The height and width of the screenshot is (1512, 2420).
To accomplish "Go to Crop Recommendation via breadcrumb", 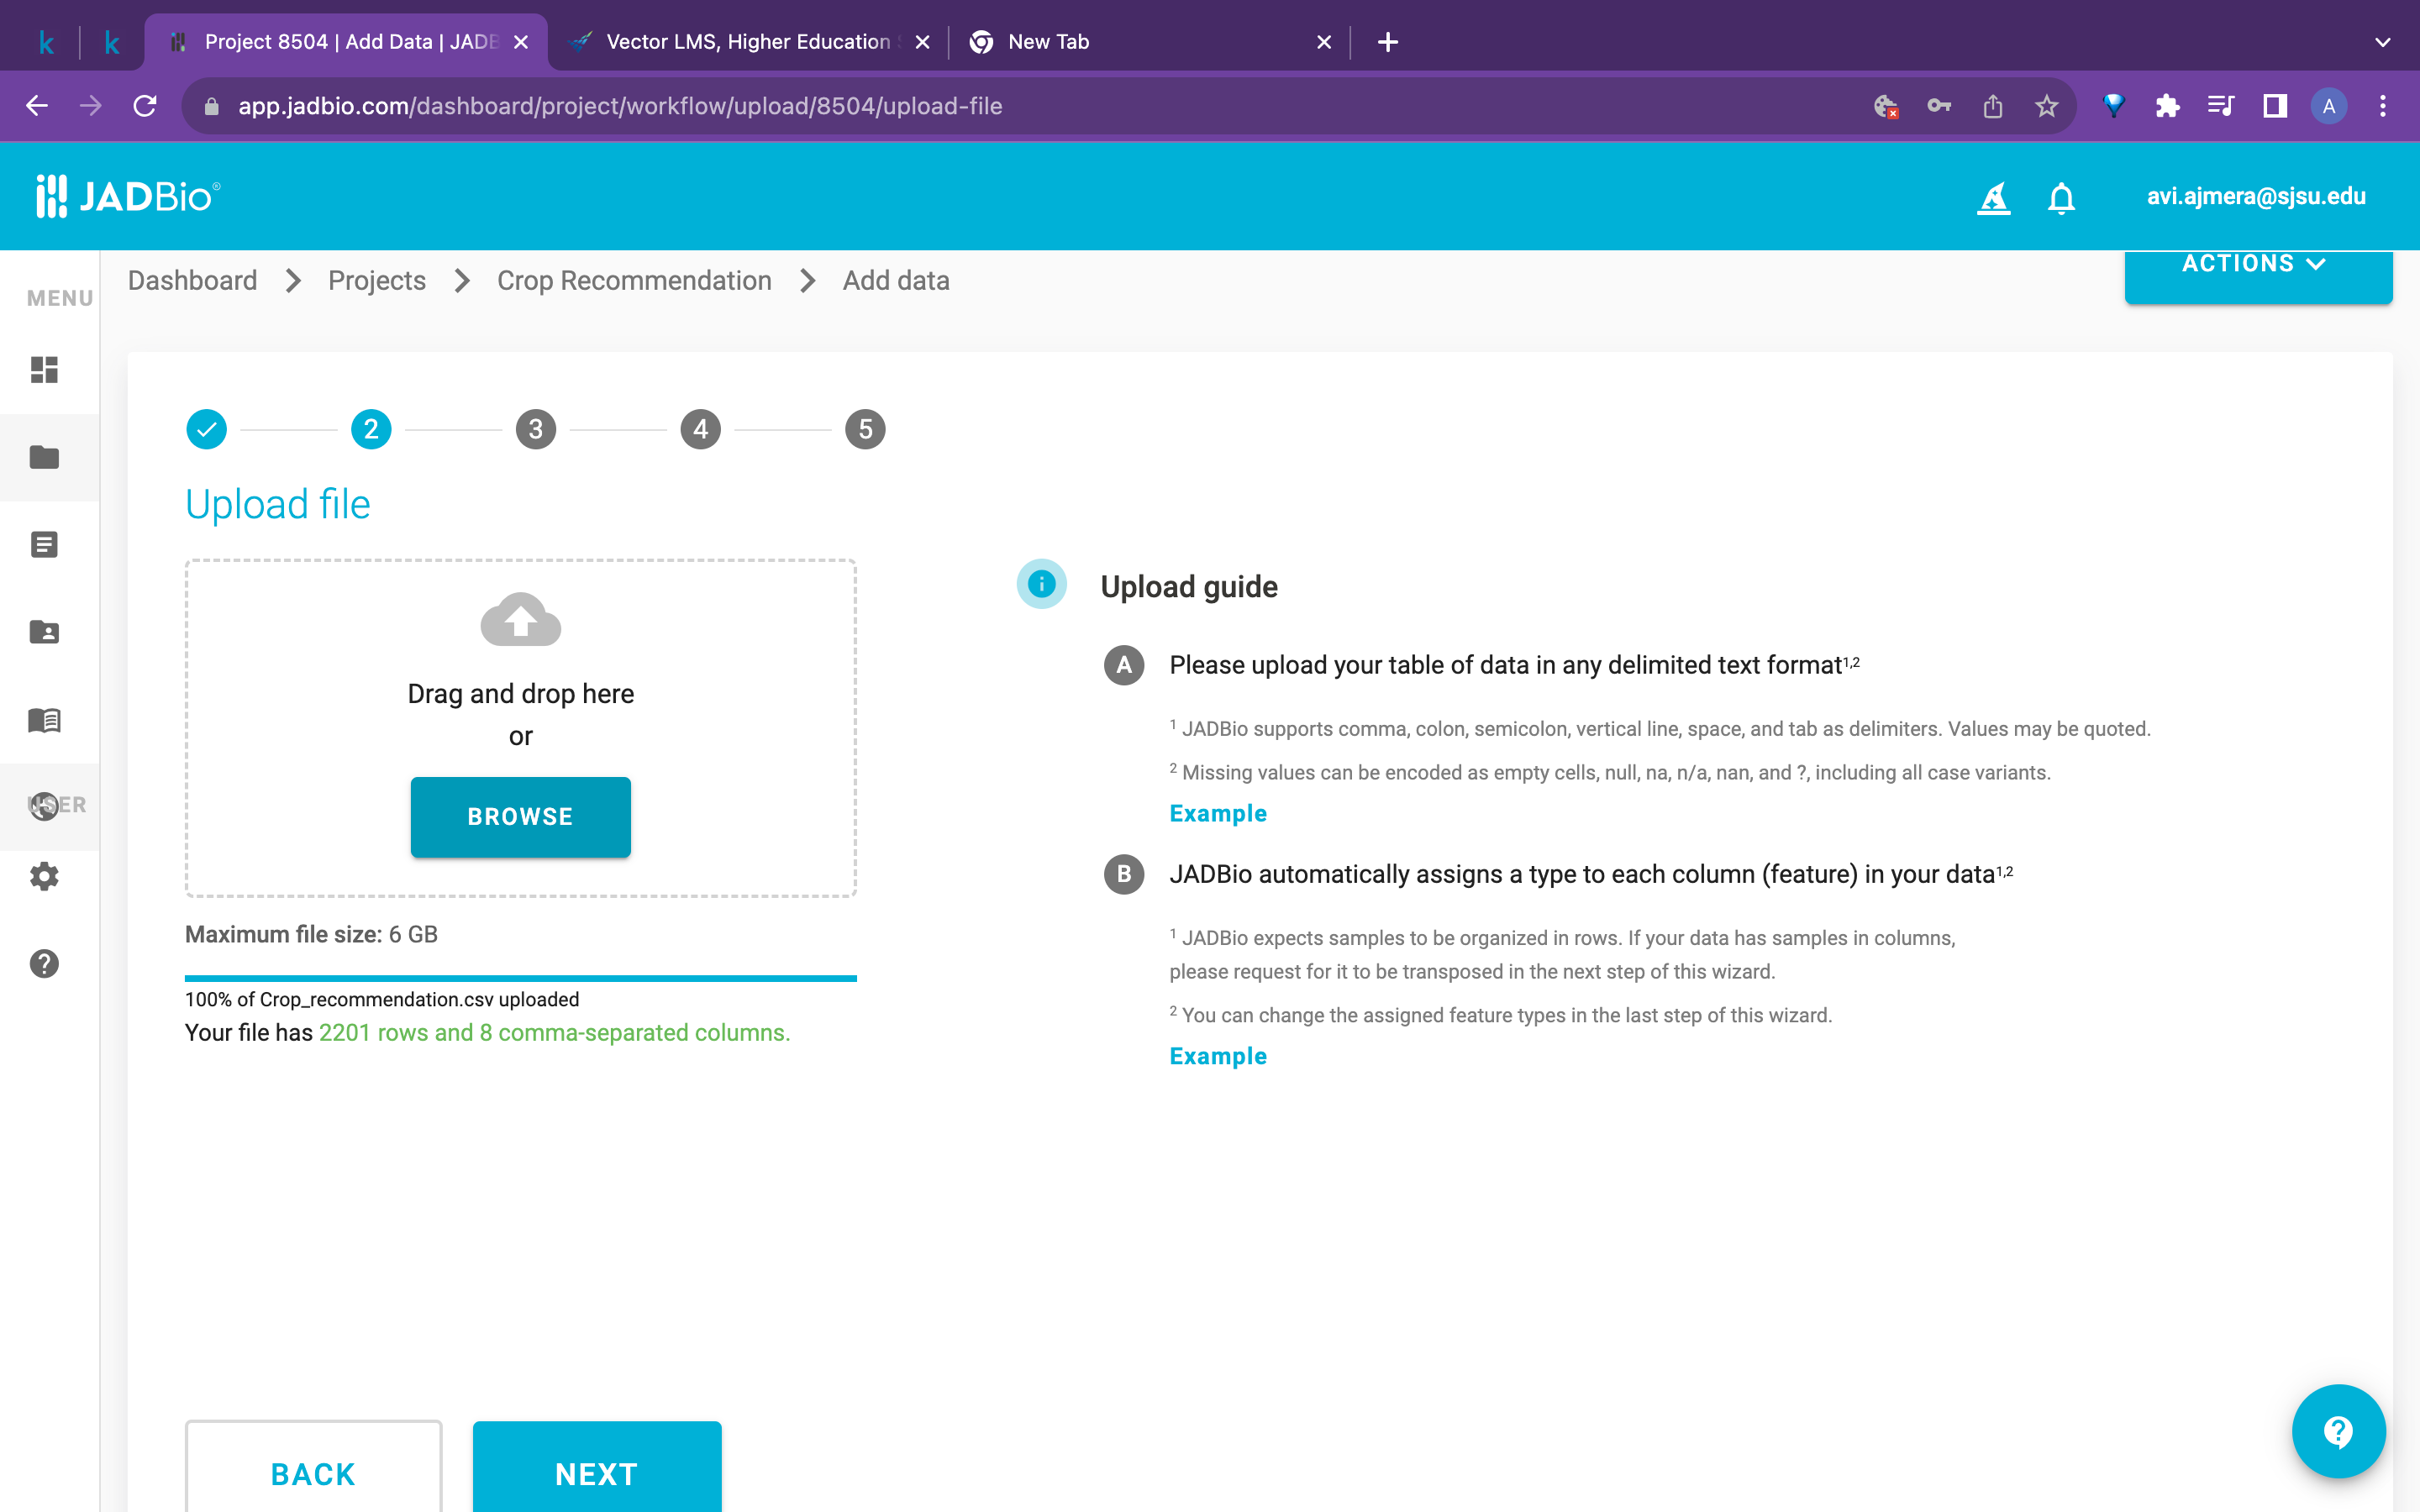I will (x=634, y=281).
